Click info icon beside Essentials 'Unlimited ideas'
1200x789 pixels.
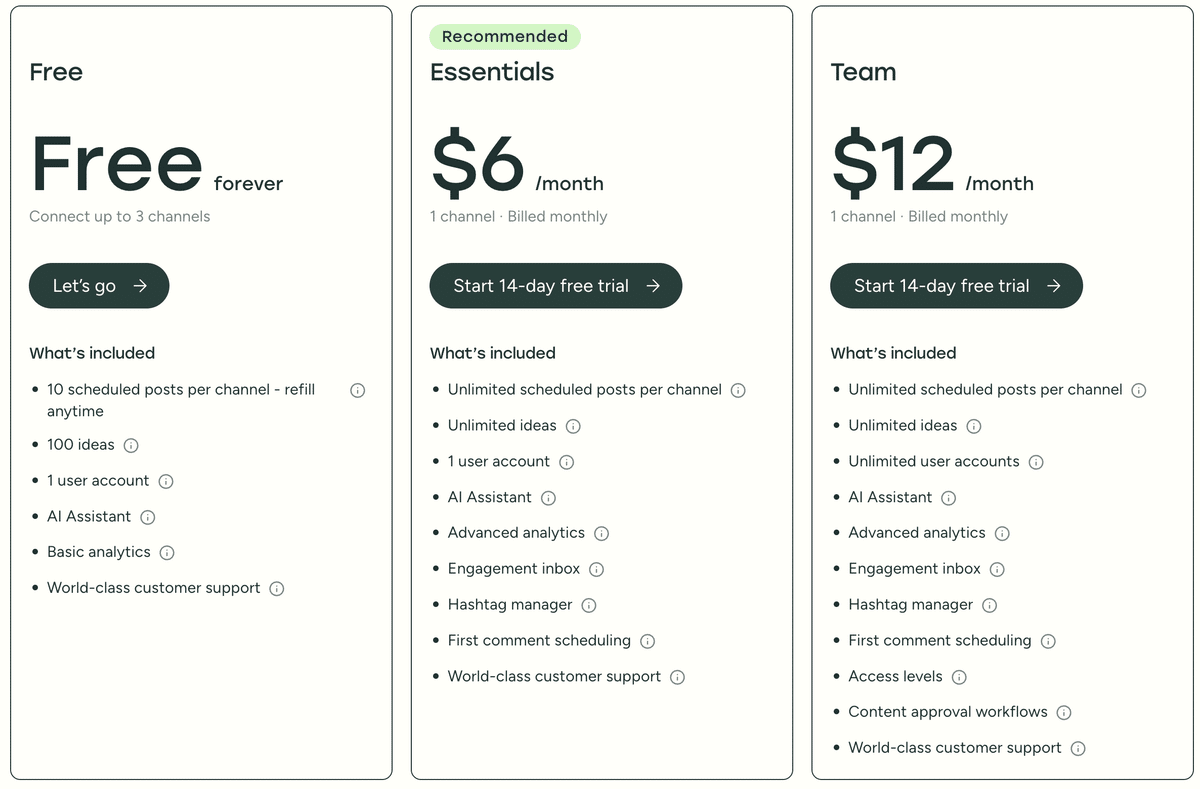click(x=573, y=426)
